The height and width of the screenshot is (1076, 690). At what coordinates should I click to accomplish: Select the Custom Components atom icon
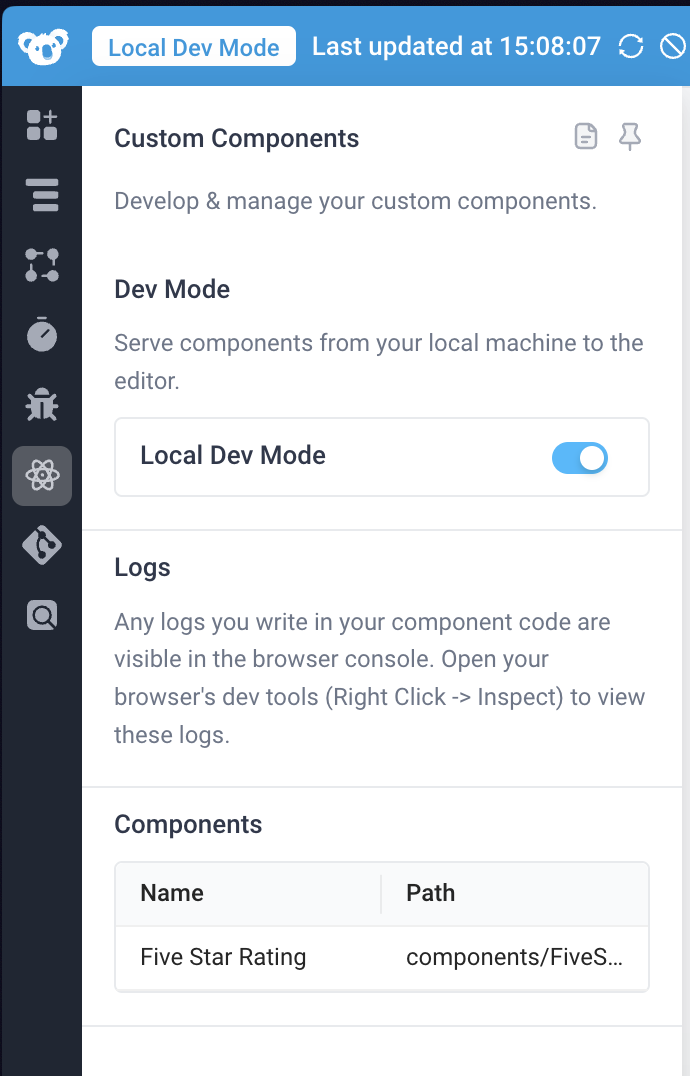(x=42, y=476)
